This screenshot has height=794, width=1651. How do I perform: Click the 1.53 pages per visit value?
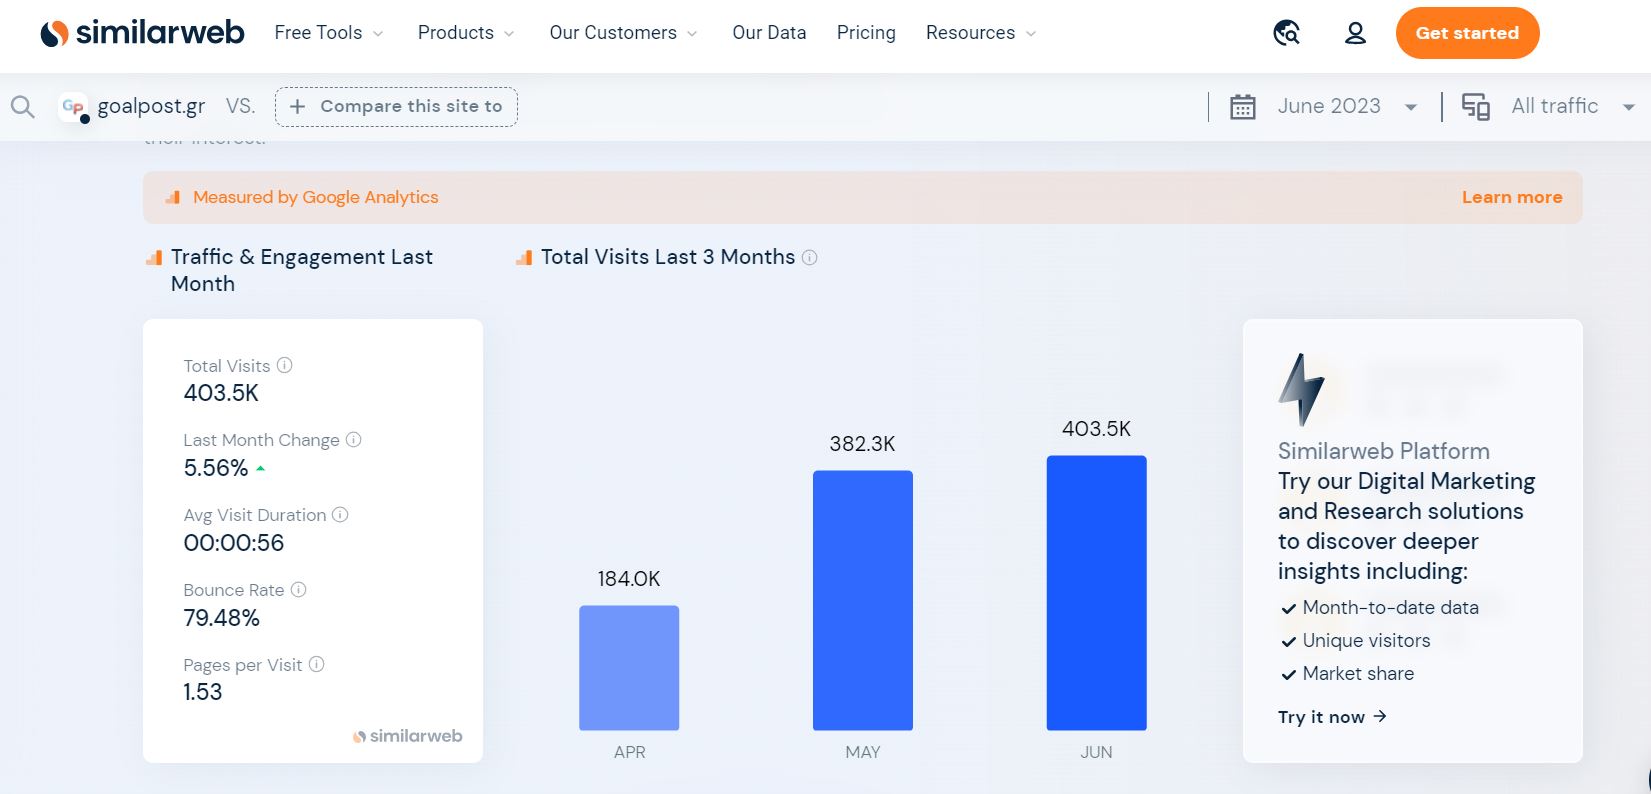(x=203, y=692)
